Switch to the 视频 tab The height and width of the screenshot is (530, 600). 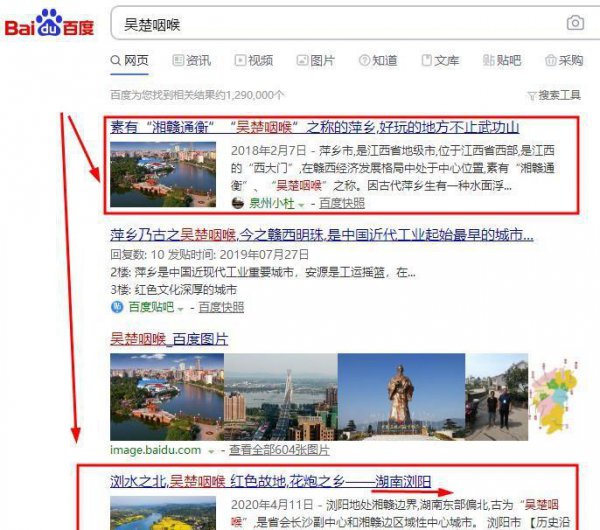click(254, 60)
